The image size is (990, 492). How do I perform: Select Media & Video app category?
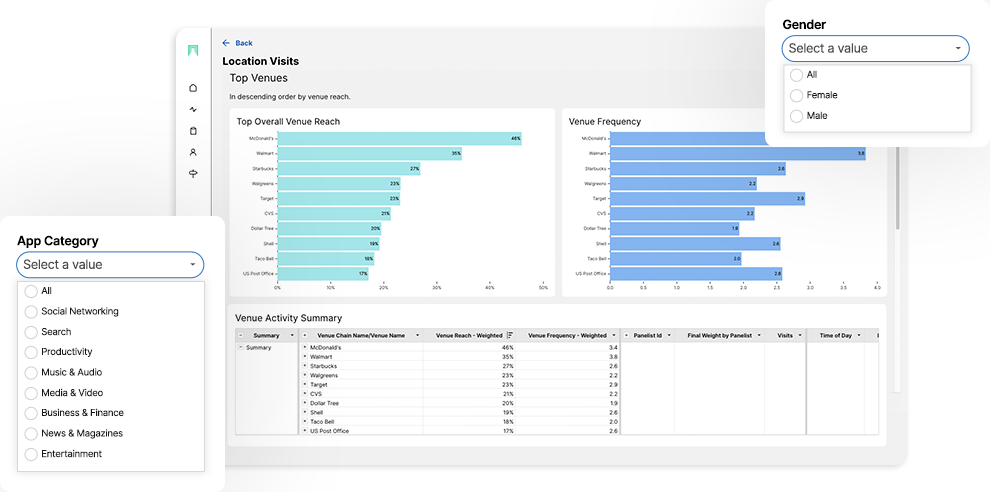click(31, 393)
